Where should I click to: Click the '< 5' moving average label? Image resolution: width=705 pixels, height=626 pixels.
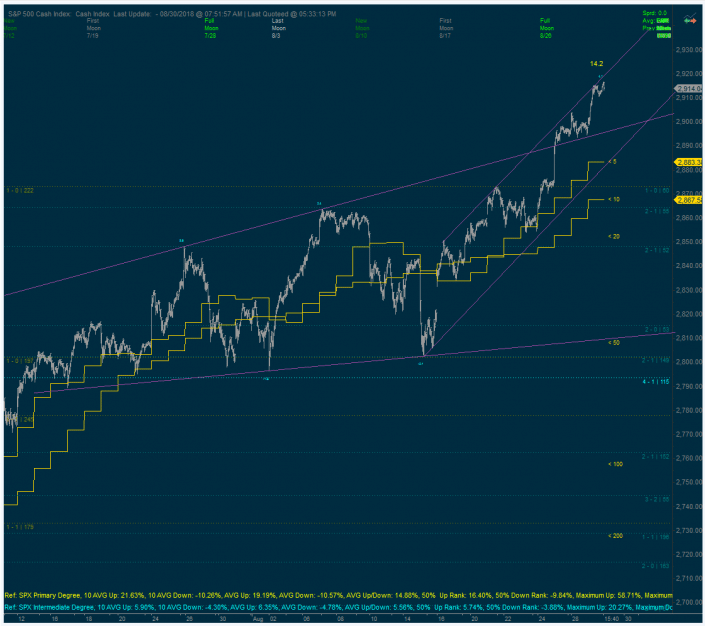pyautogui.click(x=612, y=161)
